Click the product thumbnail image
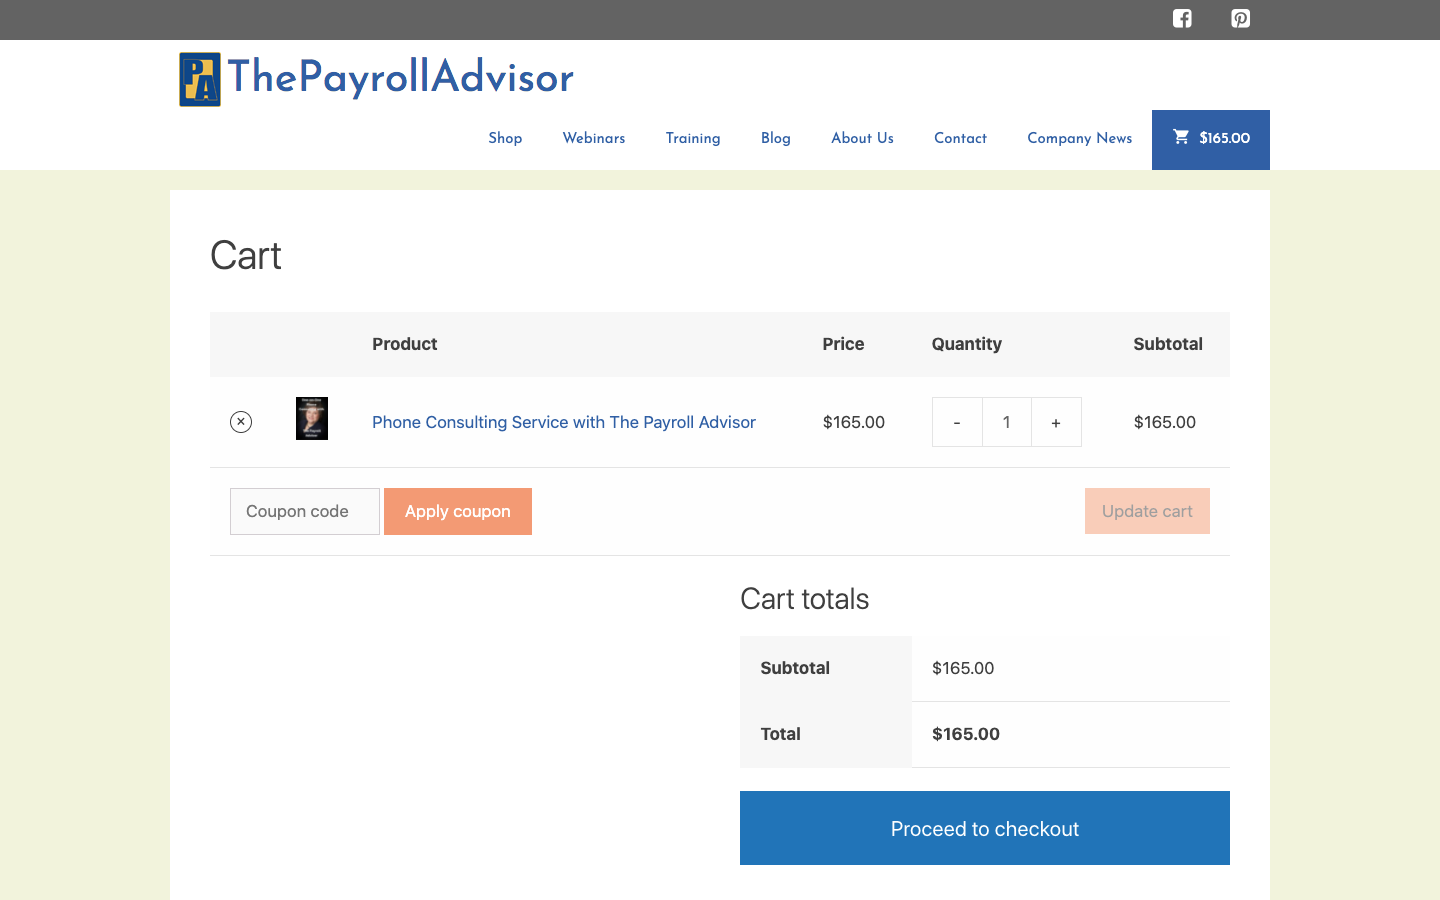 (312, 418)
